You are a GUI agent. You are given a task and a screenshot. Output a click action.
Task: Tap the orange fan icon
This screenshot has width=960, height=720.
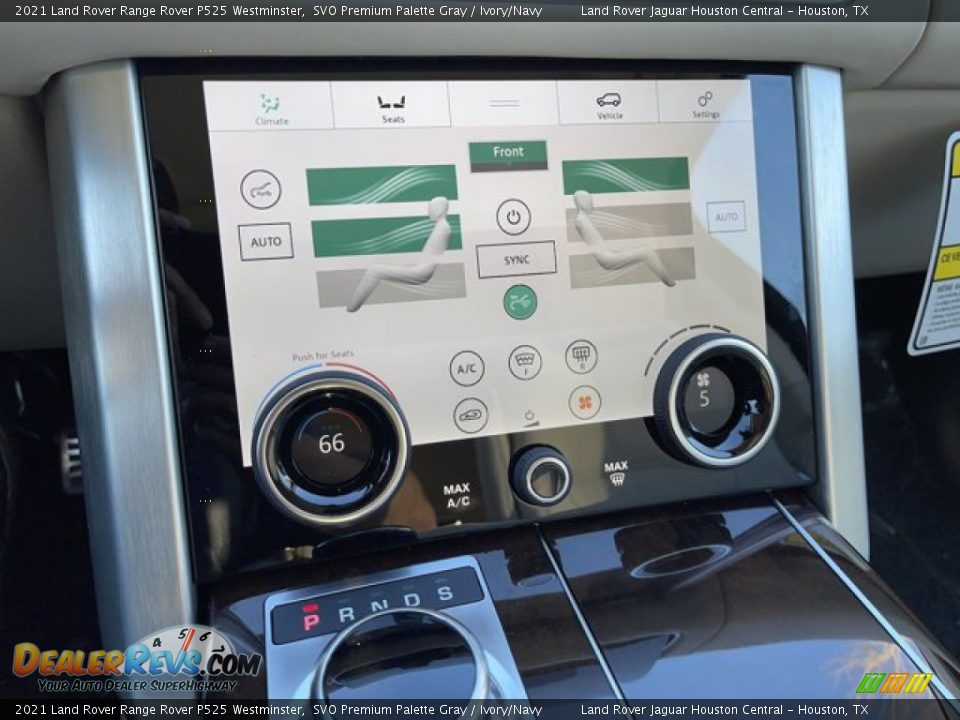pyautogui.click(x=585, y=402)
